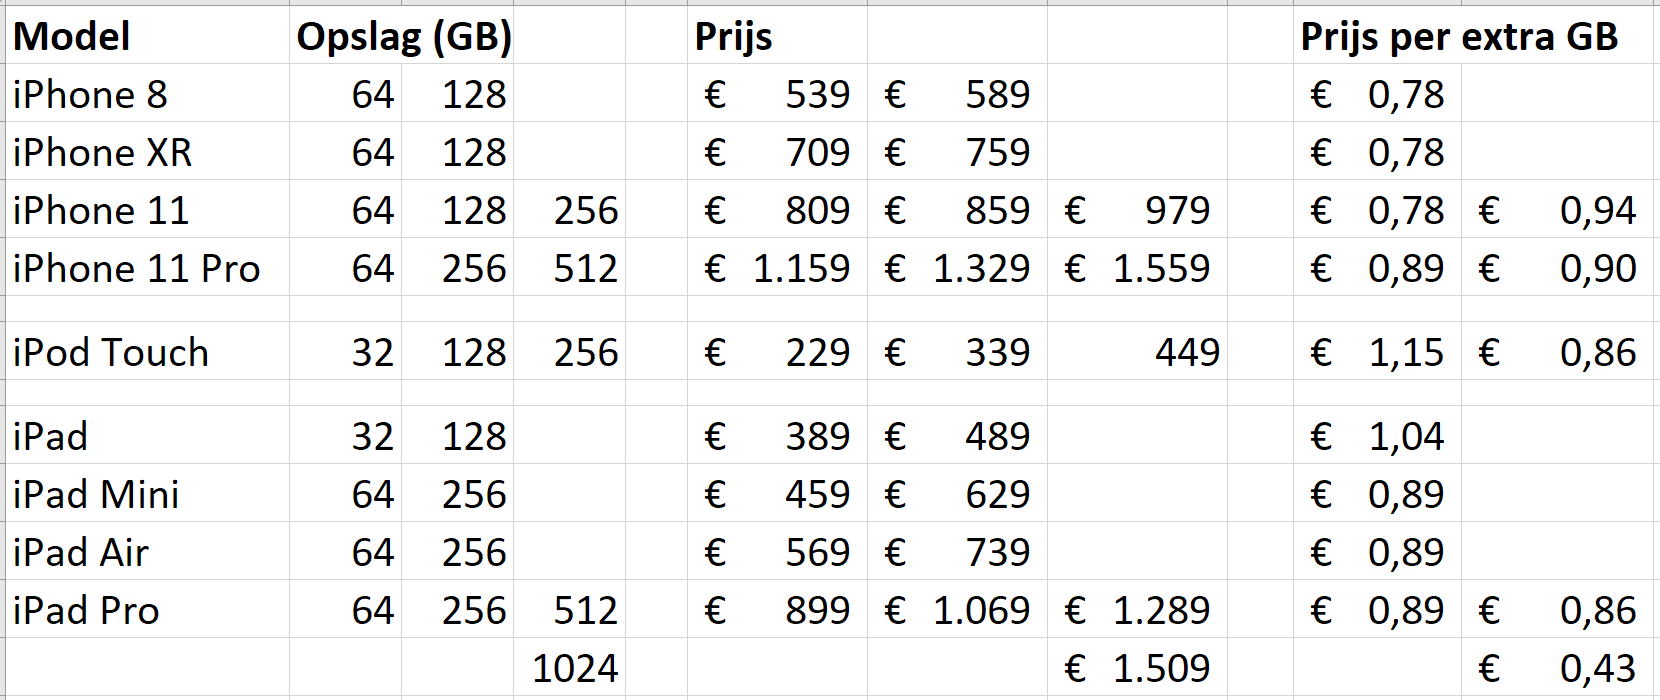The width and height of the screenshot is (1660, 700).
Task: Click the € 539 price cell
Action: click(777, 95)
